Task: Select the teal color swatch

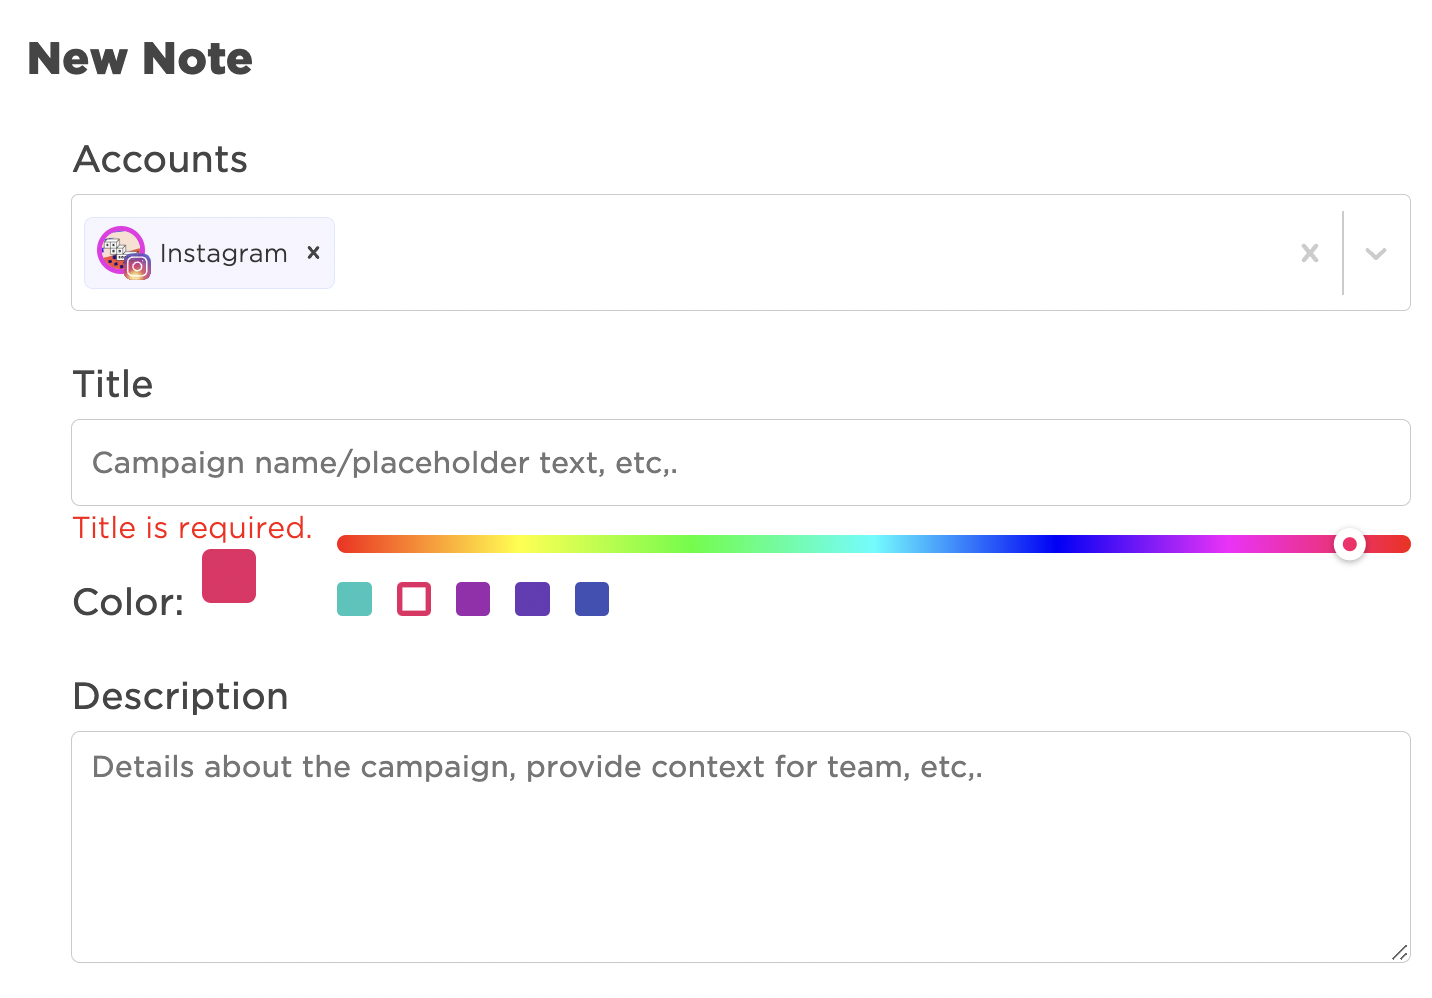Action: click(354, 599)
